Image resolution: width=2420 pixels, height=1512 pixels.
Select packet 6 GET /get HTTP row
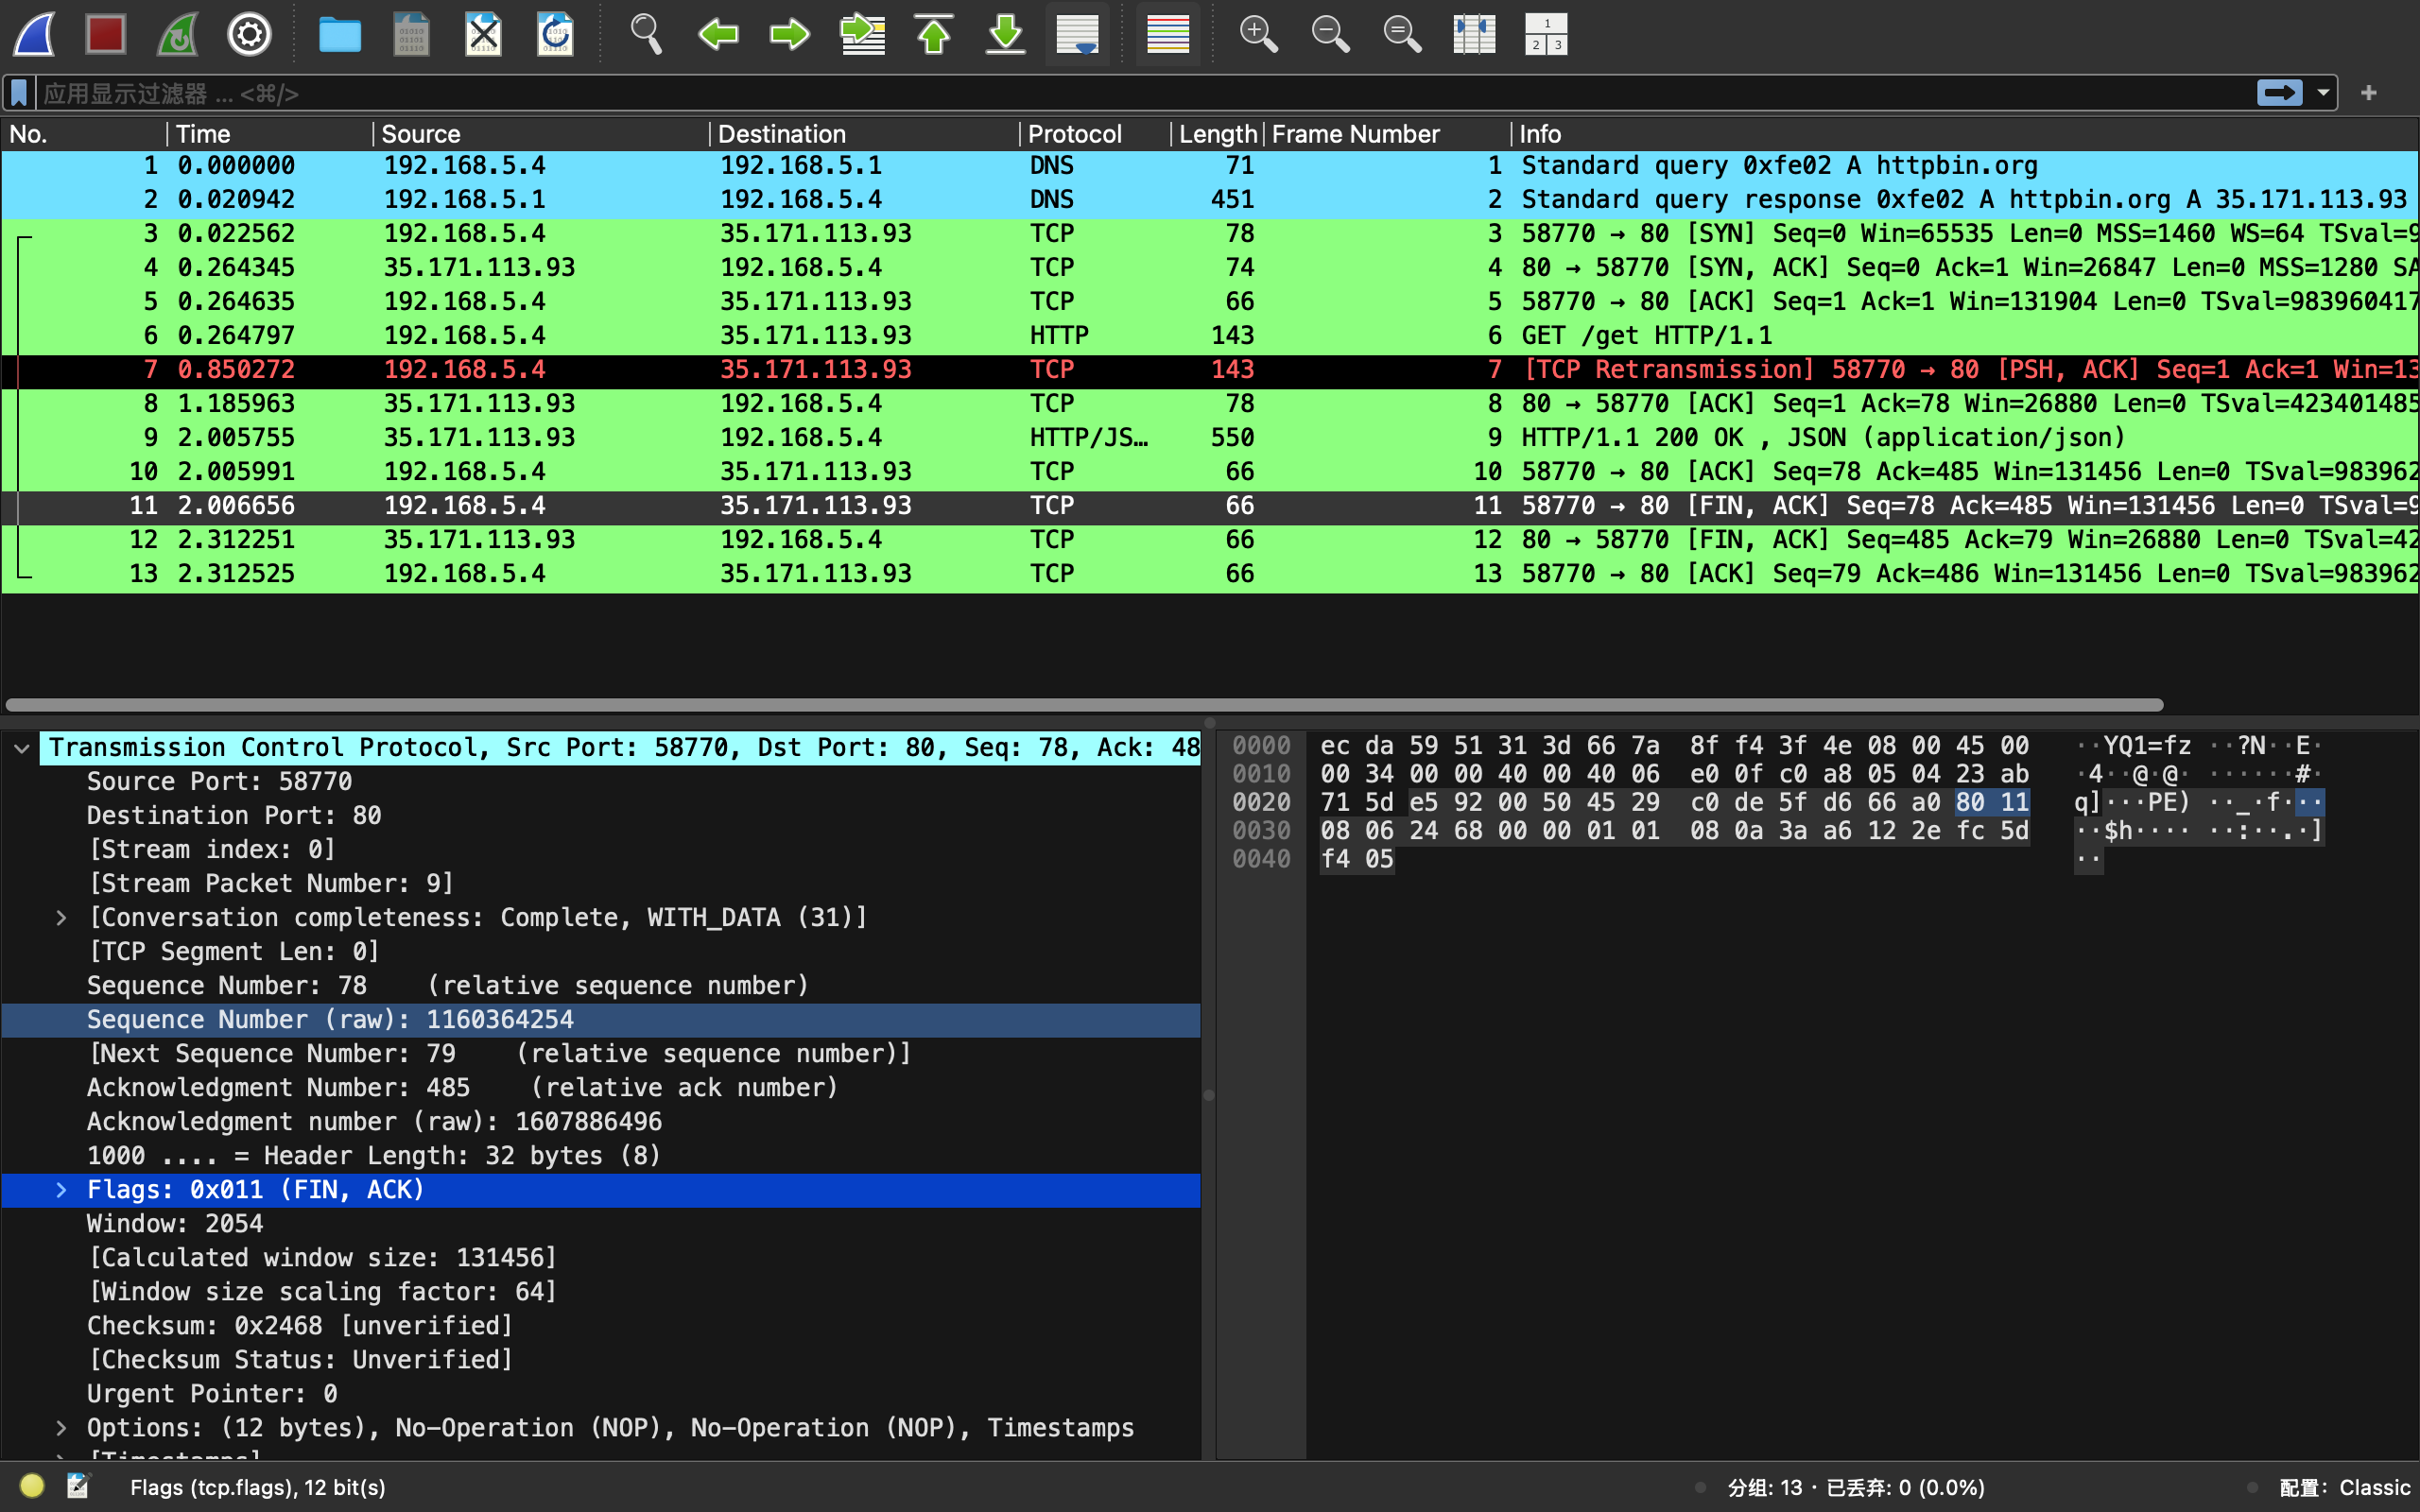pos(1210,336)
